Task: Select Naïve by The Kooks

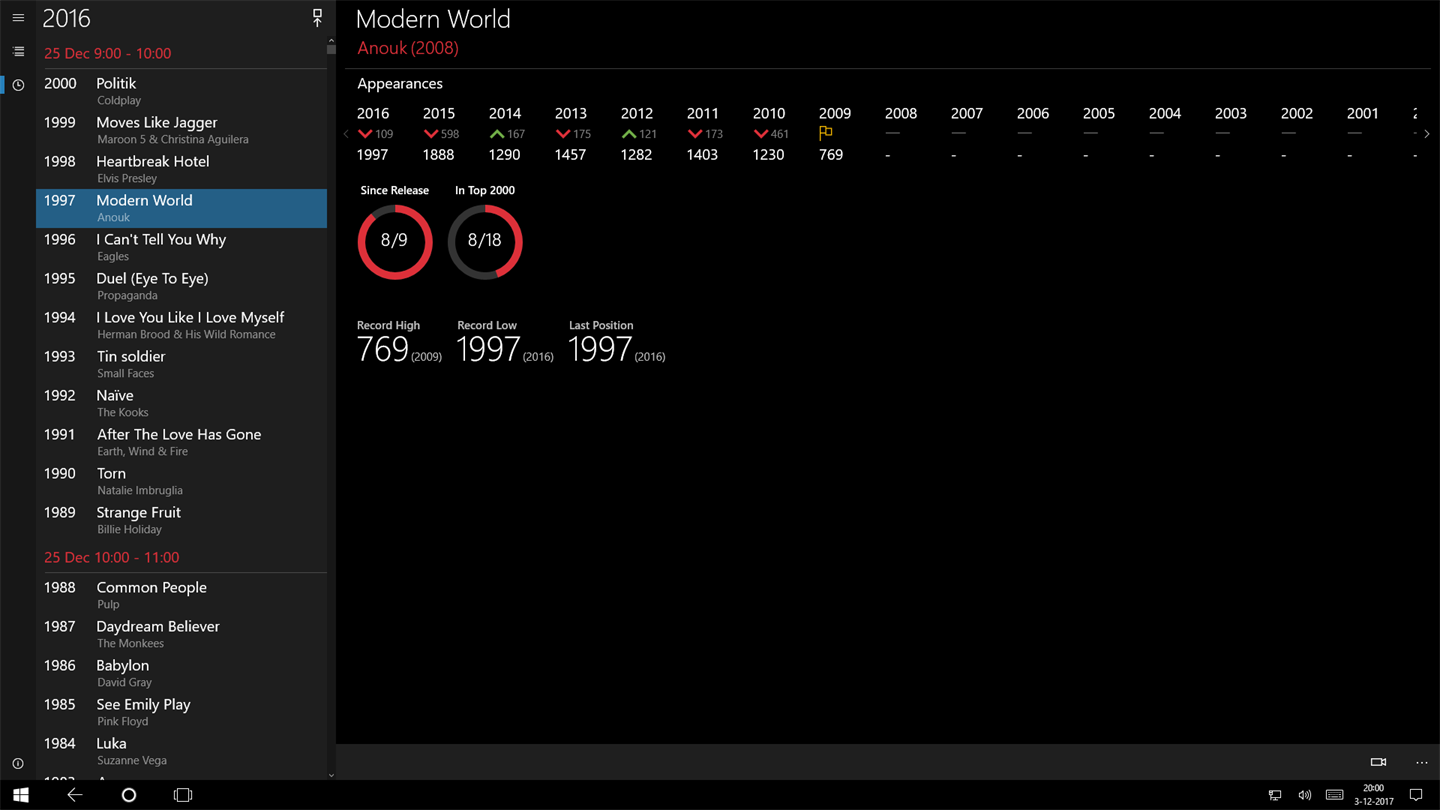Action: (x=181, y=403)
